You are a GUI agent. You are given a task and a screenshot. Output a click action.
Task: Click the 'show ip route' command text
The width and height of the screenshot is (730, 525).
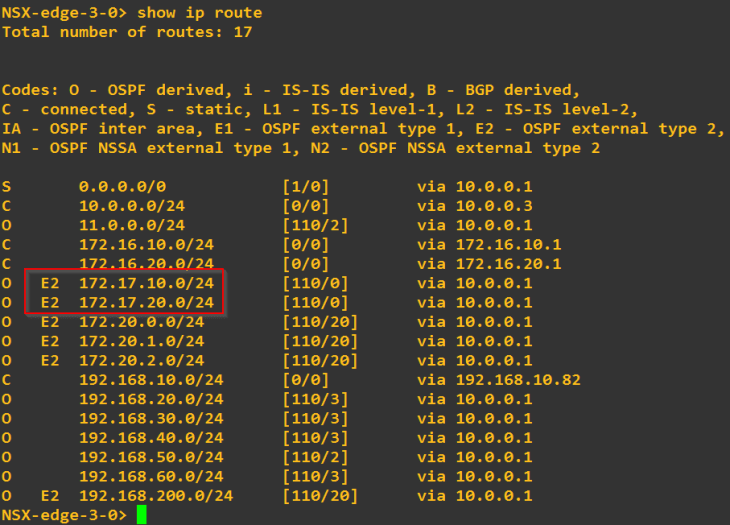199,13
